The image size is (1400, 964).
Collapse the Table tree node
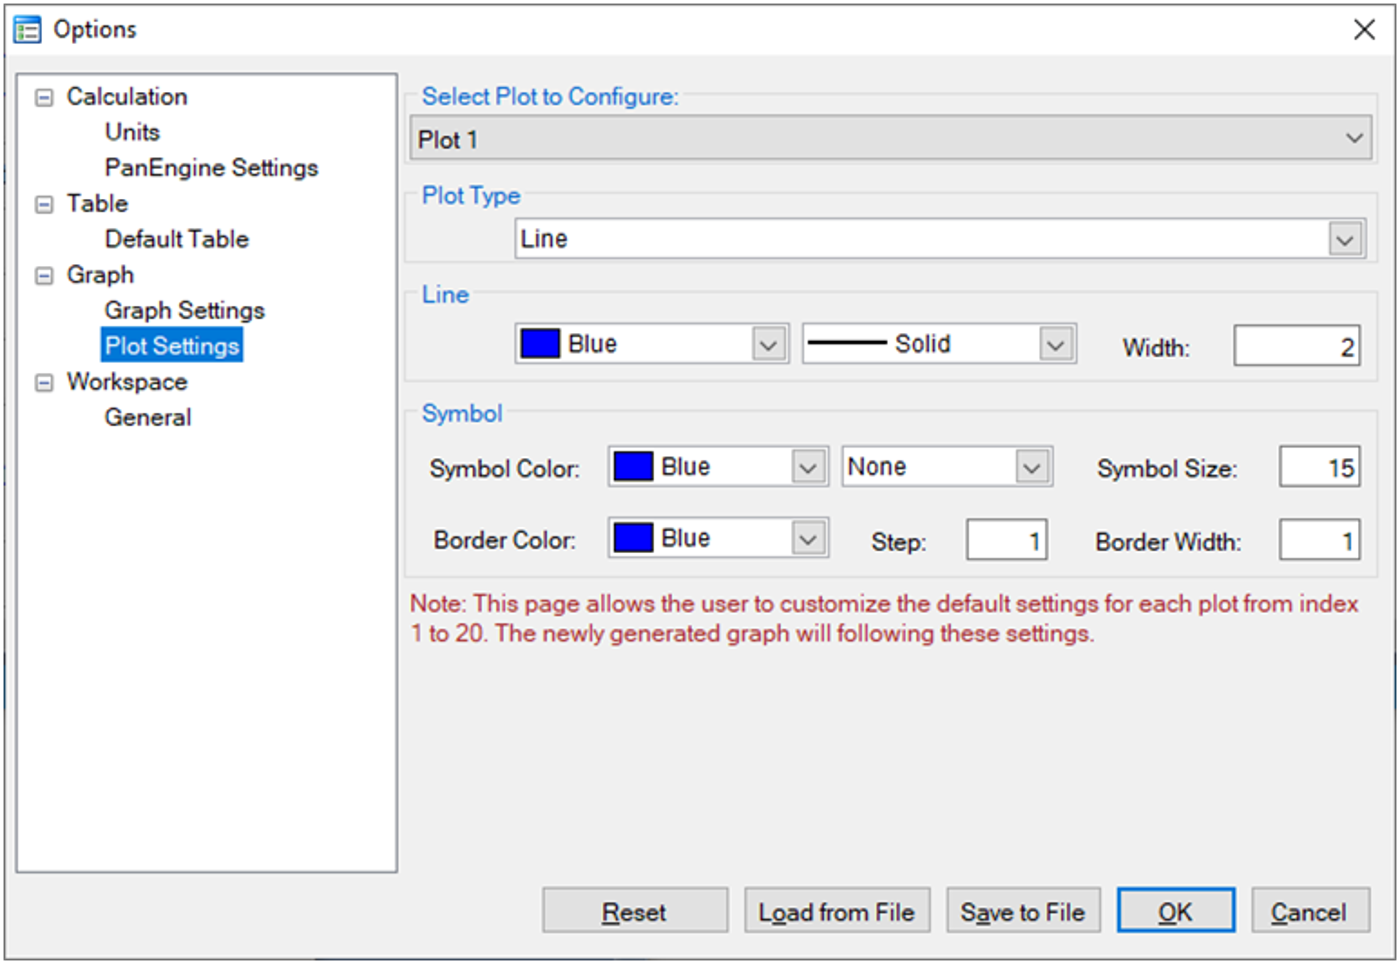click(44, 205)
